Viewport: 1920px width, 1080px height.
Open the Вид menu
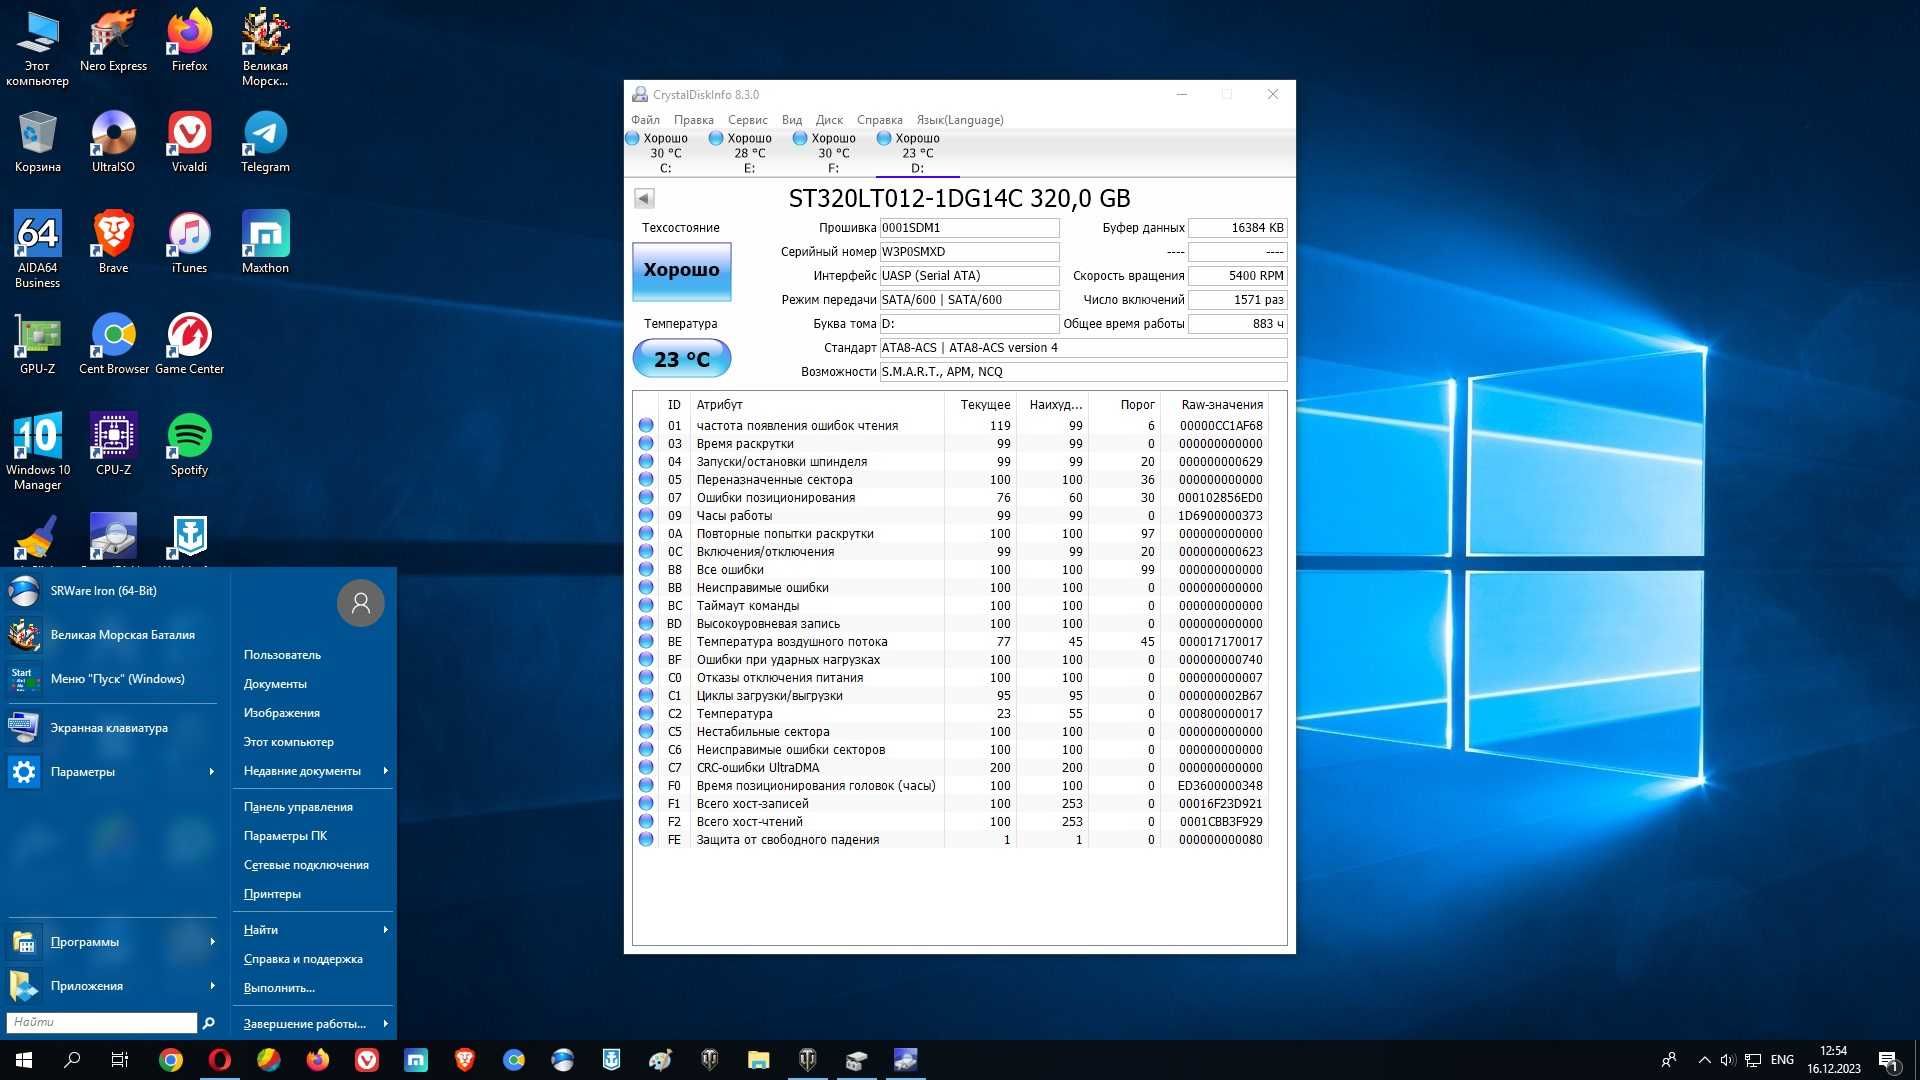click(792, 120)
